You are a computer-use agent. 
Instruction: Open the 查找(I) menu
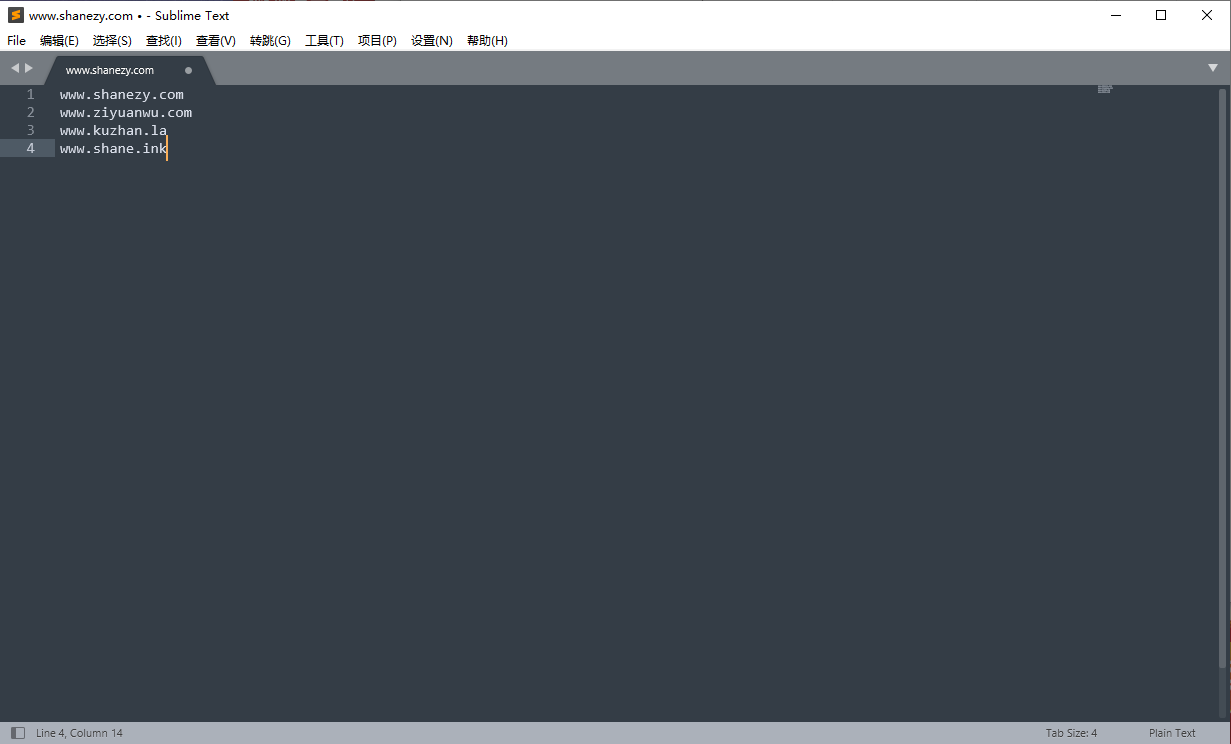pyautogui.click(x=163, y=40)
